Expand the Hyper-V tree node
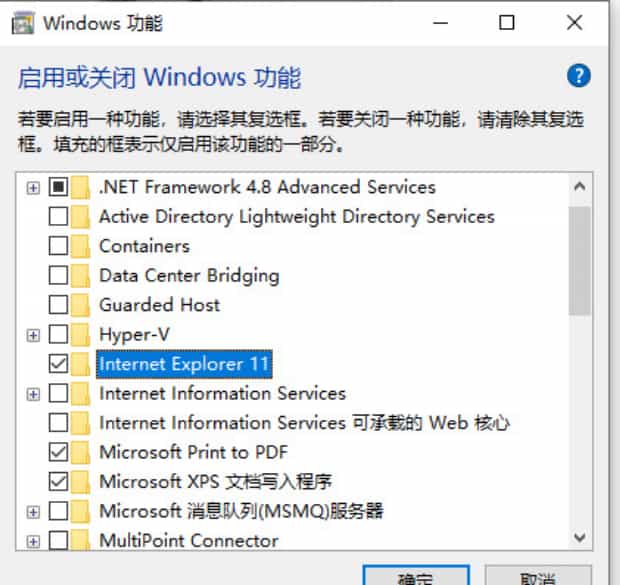 [x=33, y=335]
